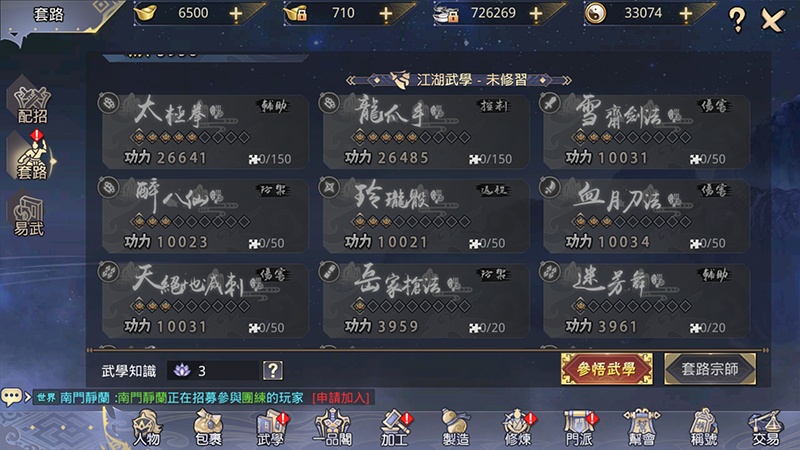Click the 武學知識 question mark help icon
Viewport: 800px width, 450px height.
[x=273, y=370]
